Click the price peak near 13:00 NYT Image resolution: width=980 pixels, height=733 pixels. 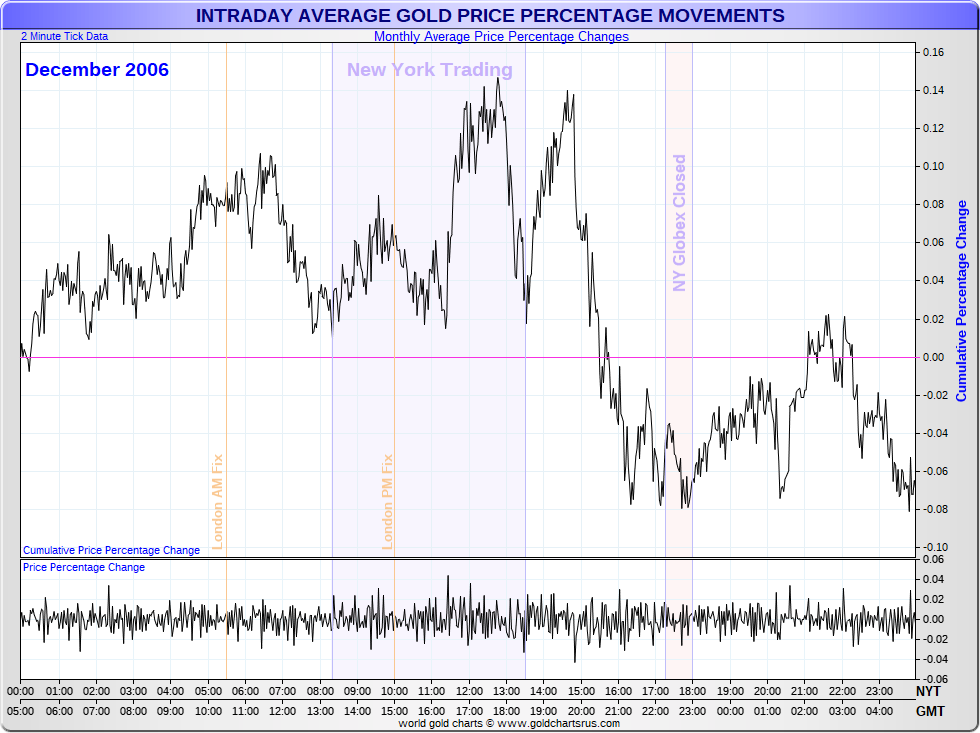point(498,80)
